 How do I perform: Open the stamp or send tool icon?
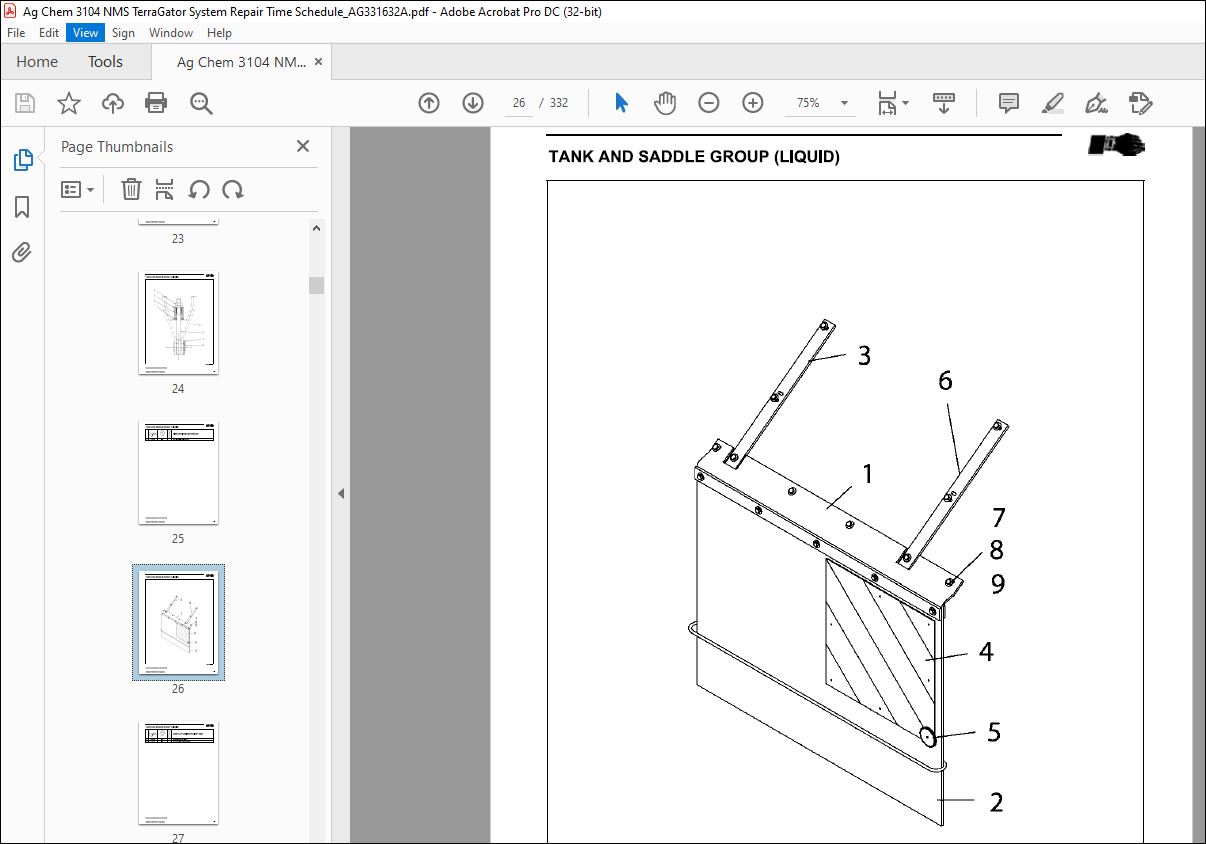tap(1140, 103)
